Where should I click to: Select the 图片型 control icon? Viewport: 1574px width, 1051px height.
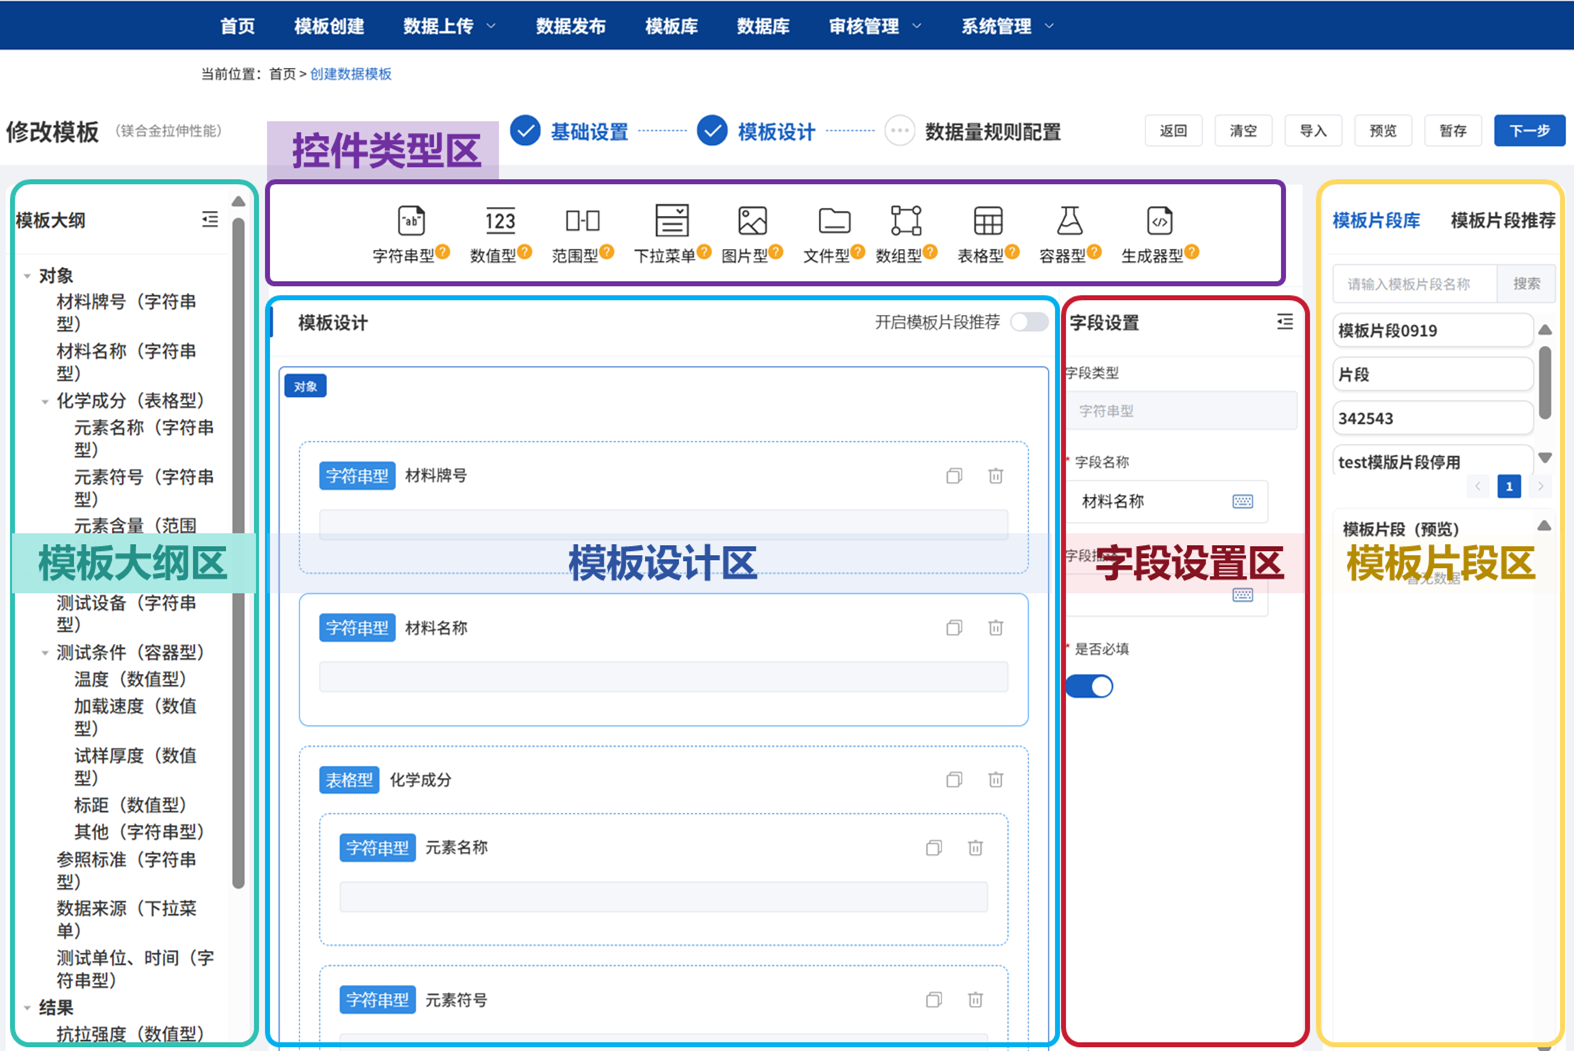pos(752,221)
